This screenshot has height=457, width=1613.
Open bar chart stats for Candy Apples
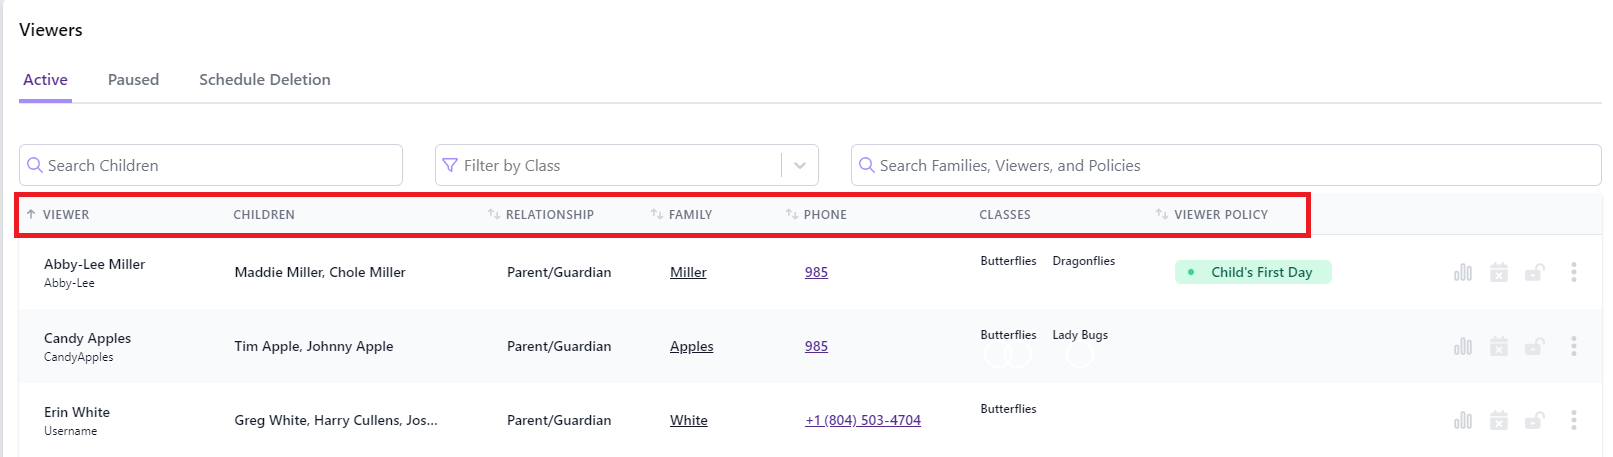[x=1463, y=346]
